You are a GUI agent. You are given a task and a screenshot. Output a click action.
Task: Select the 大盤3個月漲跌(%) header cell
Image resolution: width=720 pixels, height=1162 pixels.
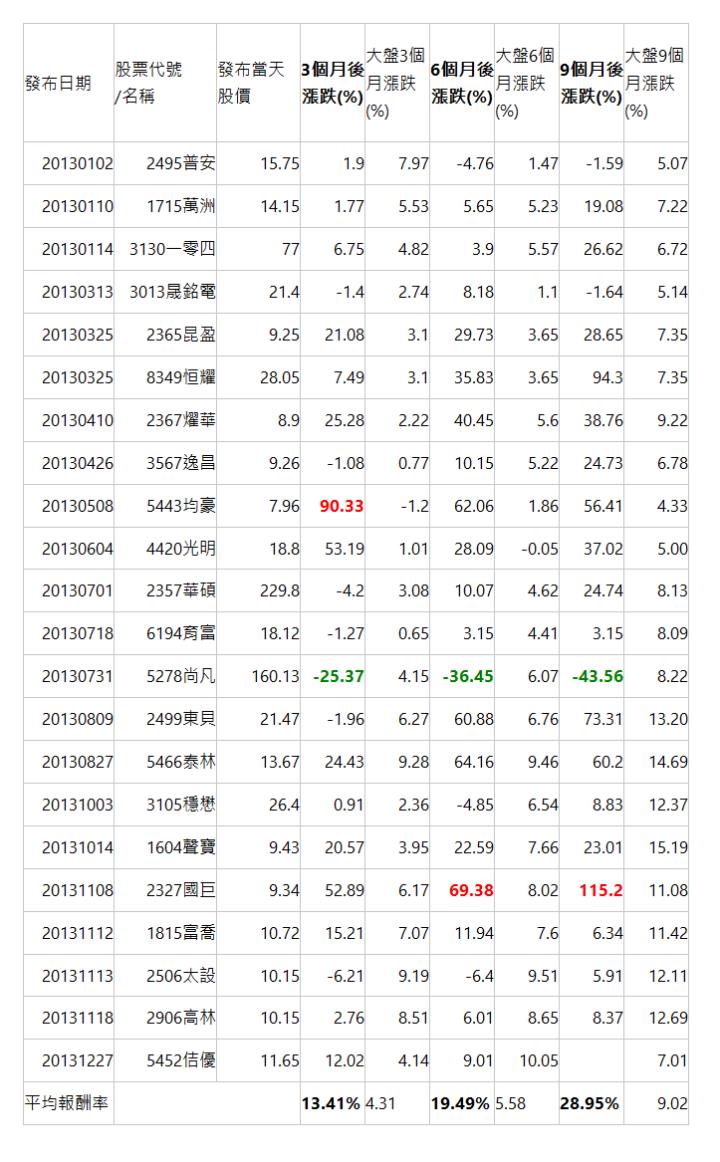click(396, 83)
